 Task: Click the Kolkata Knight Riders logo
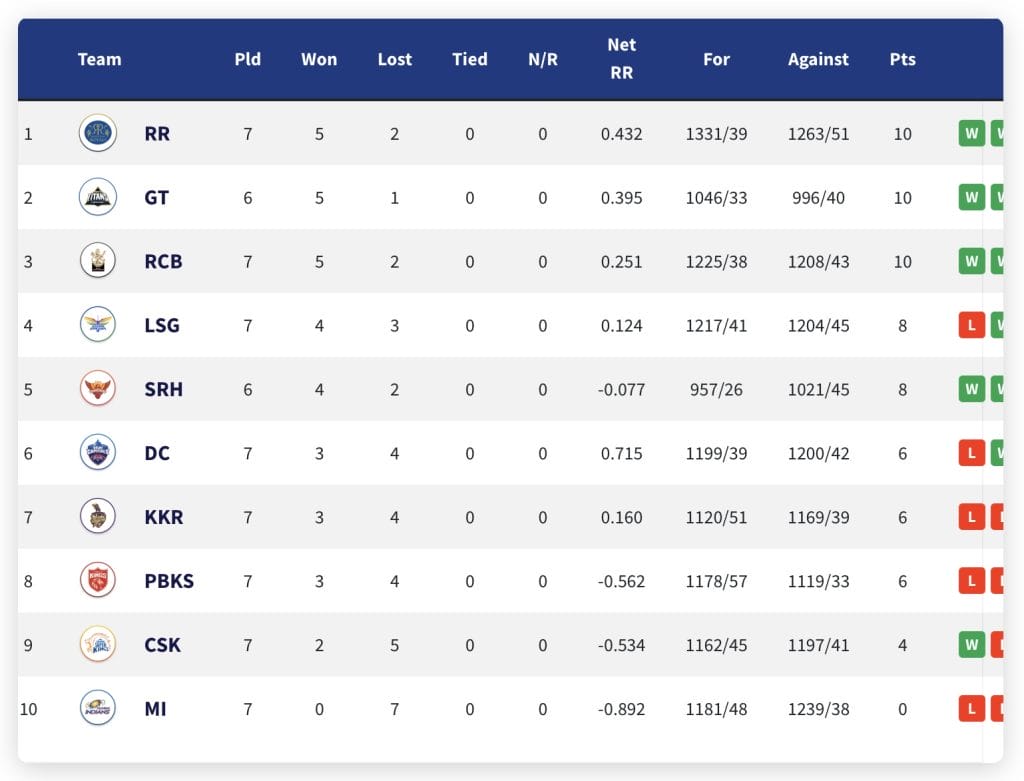pyautogui.click(x=98, y=517)
